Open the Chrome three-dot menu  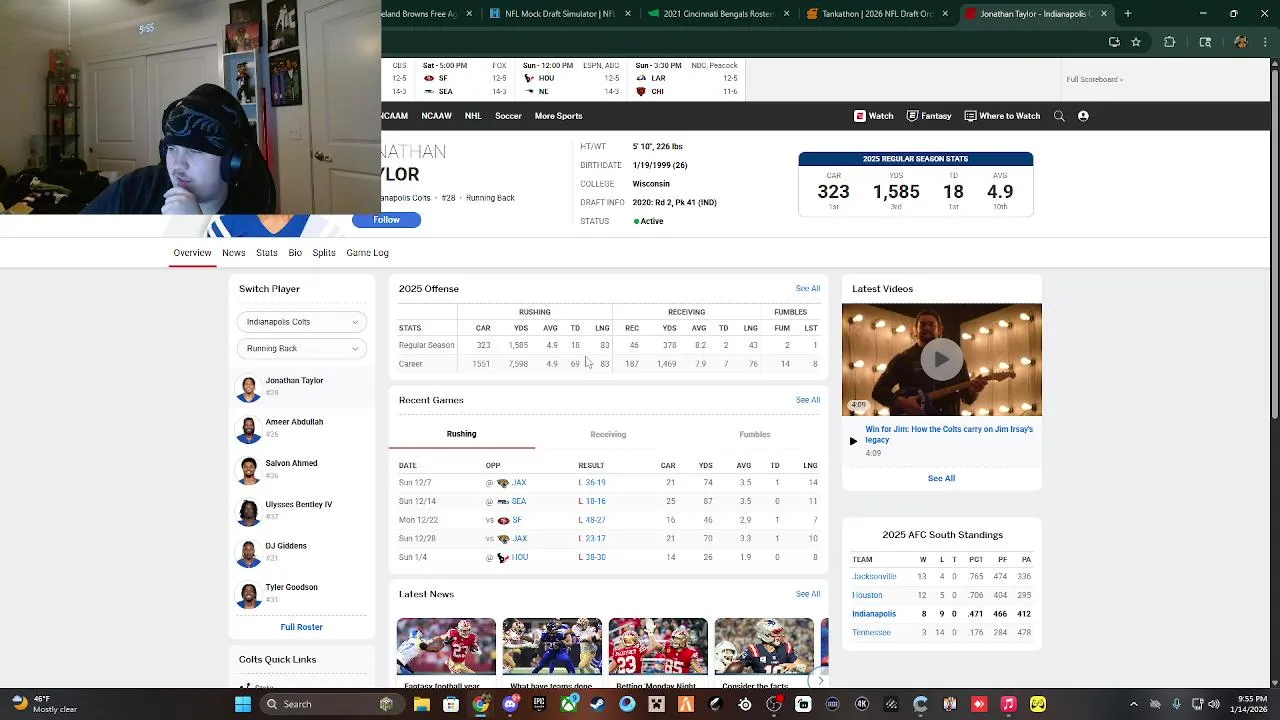(x=1264, y=42)
